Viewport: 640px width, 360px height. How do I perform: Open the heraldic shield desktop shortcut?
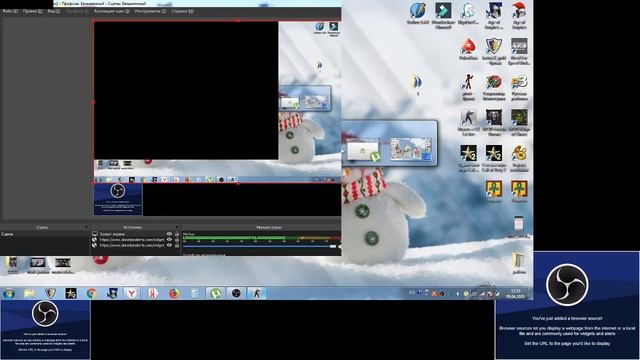(493, 51)
